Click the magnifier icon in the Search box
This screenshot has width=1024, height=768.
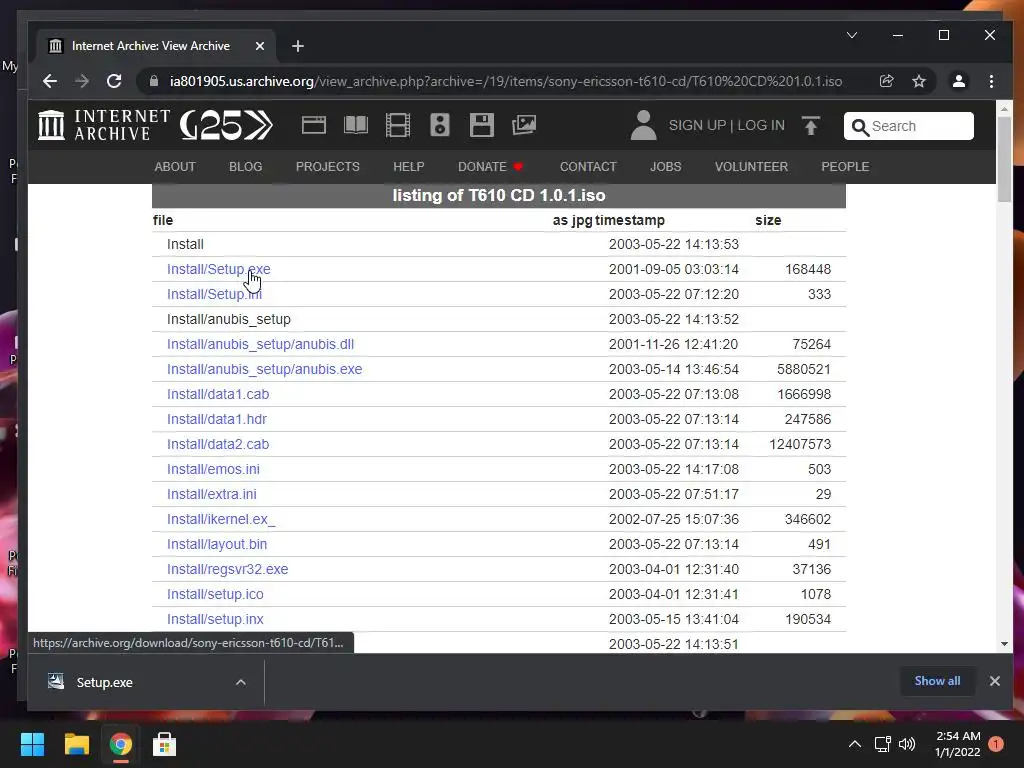860,127
